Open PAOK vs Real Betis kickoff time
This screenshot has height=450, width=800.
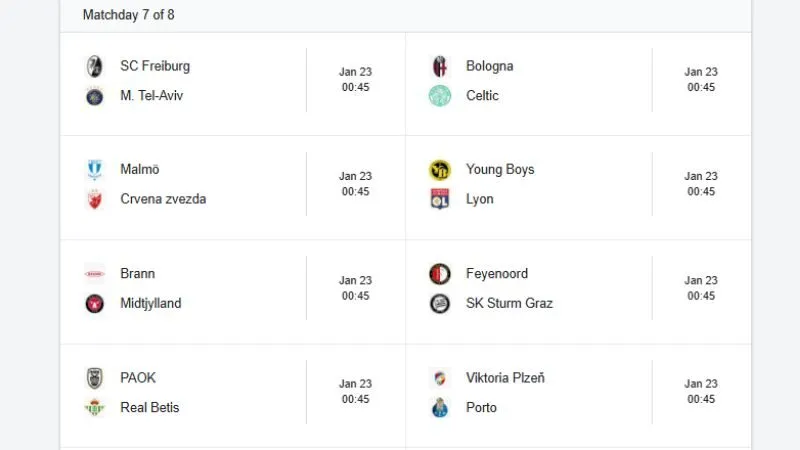point(355,392)
